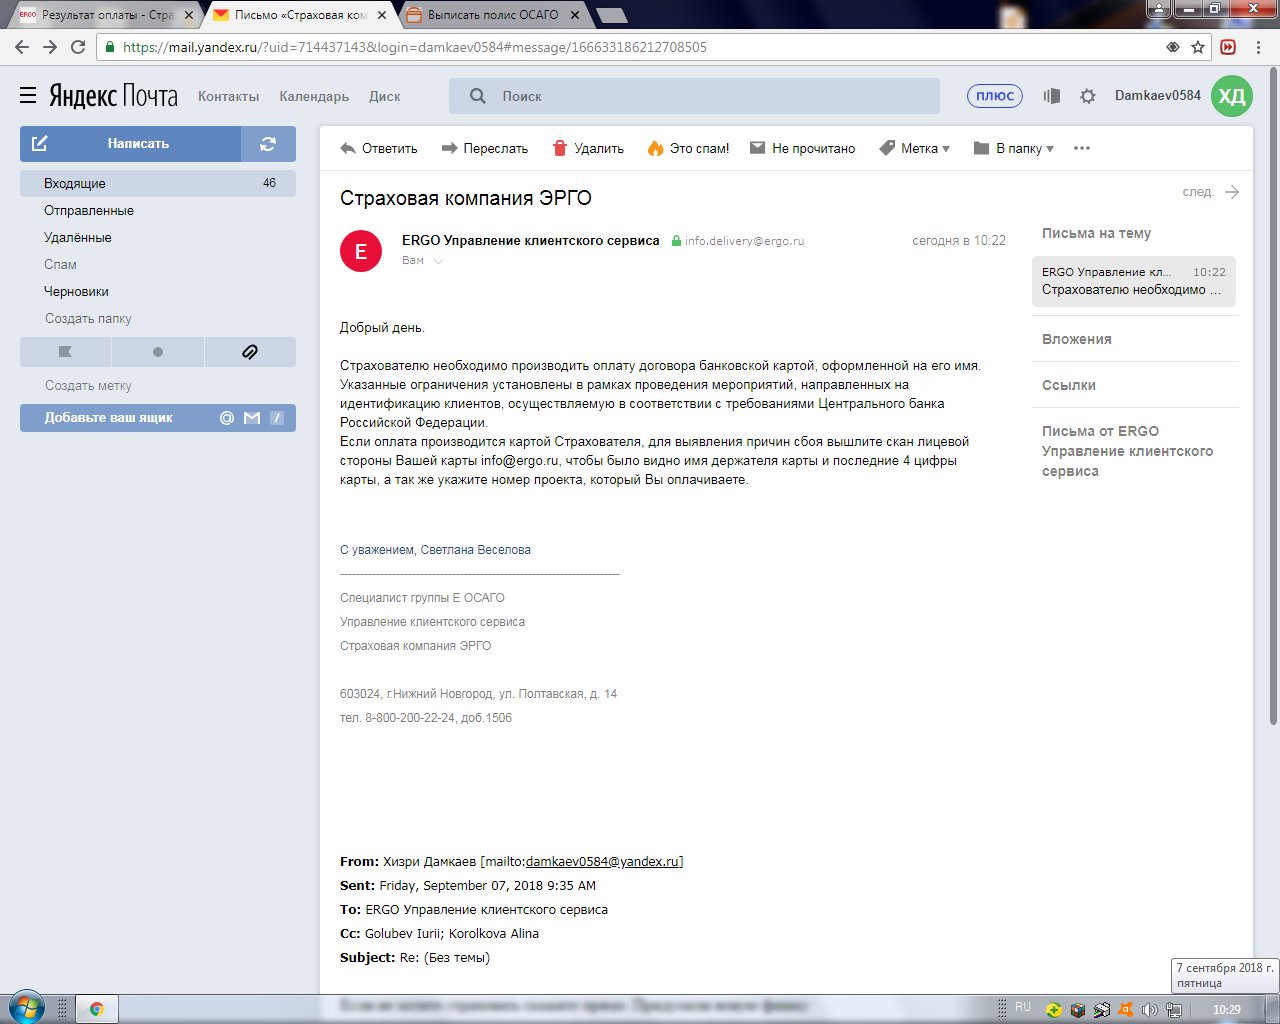Focus the Поиск search field
Screen dimensions: 1280x1024
[694, 96]
